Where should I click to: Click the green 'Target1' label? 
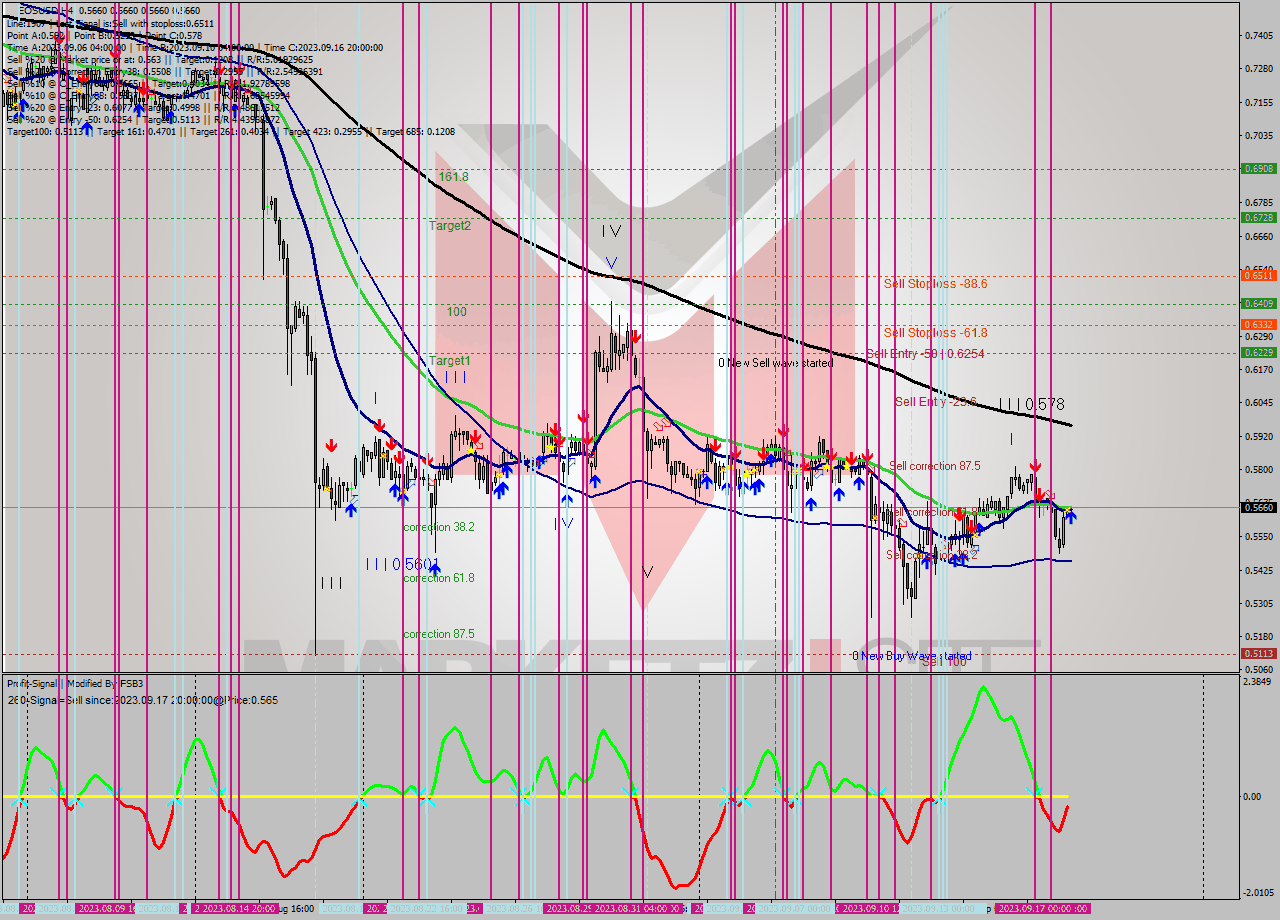click(x=449, y=360)
